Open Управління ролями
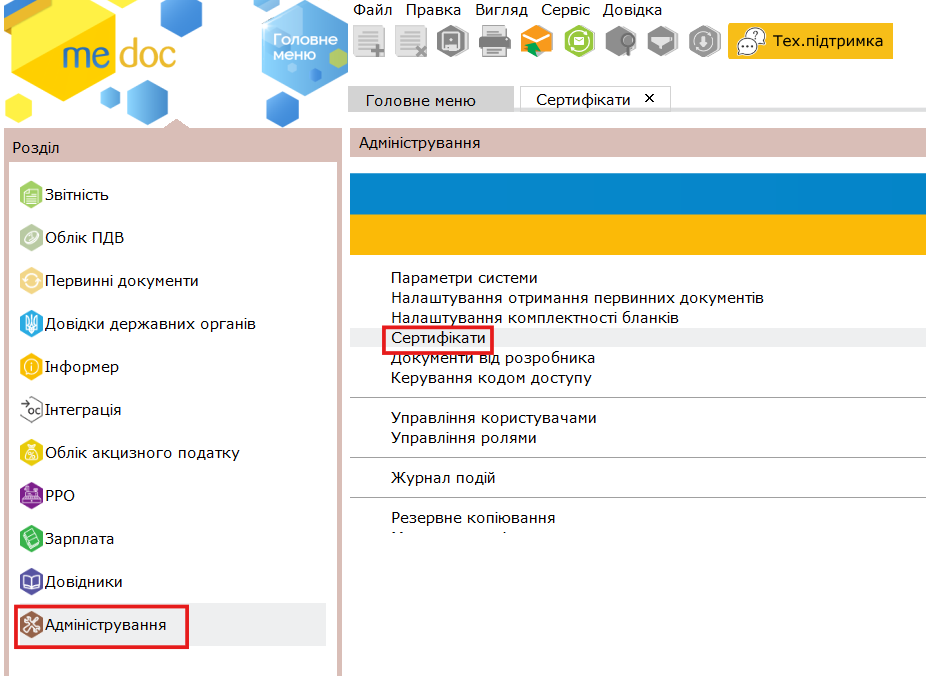 click(x=464, y=438)
